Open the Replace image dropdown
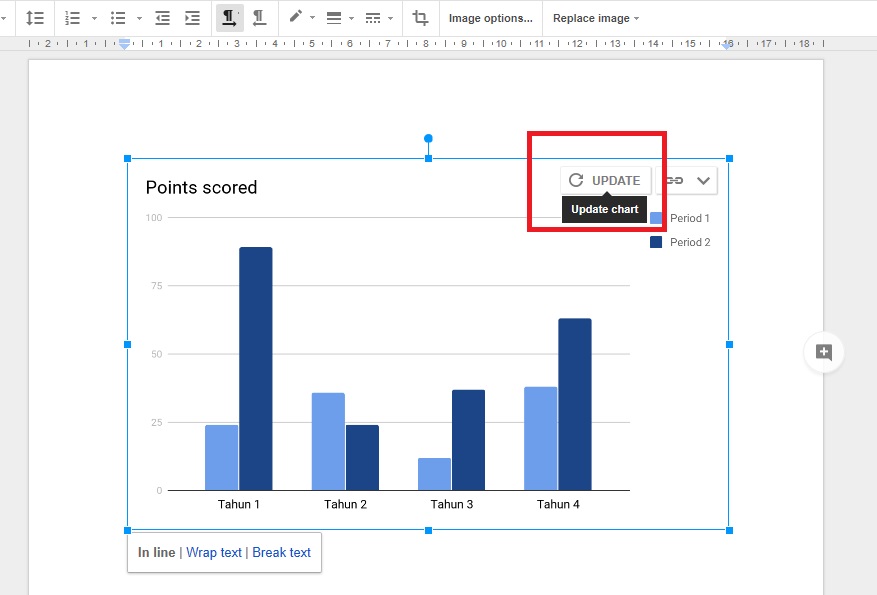Image resolution: width=877 pixels, height=595 pixels. 594,17
